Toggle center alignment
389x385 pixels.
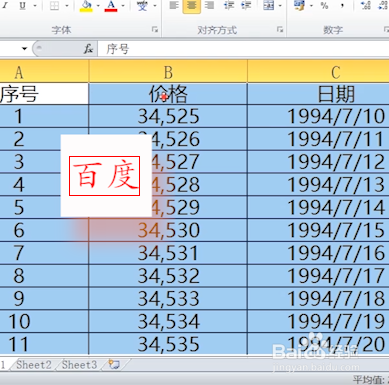pos(192,6)
